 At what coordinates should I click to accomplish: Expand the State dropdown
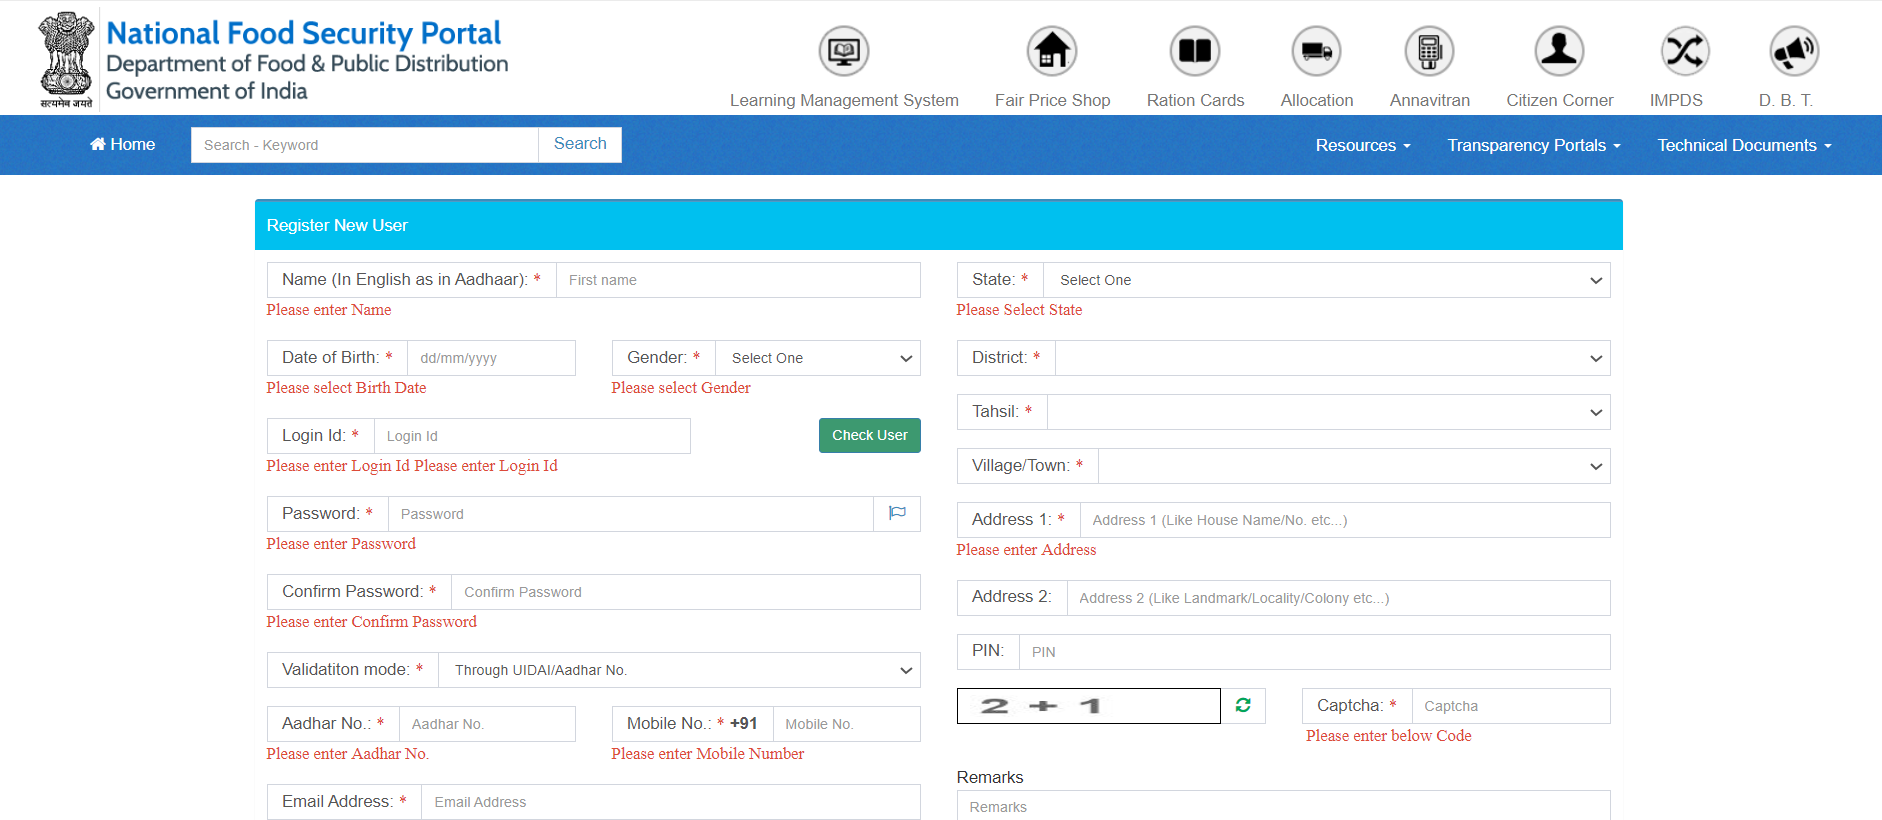tap(1326, 280)
